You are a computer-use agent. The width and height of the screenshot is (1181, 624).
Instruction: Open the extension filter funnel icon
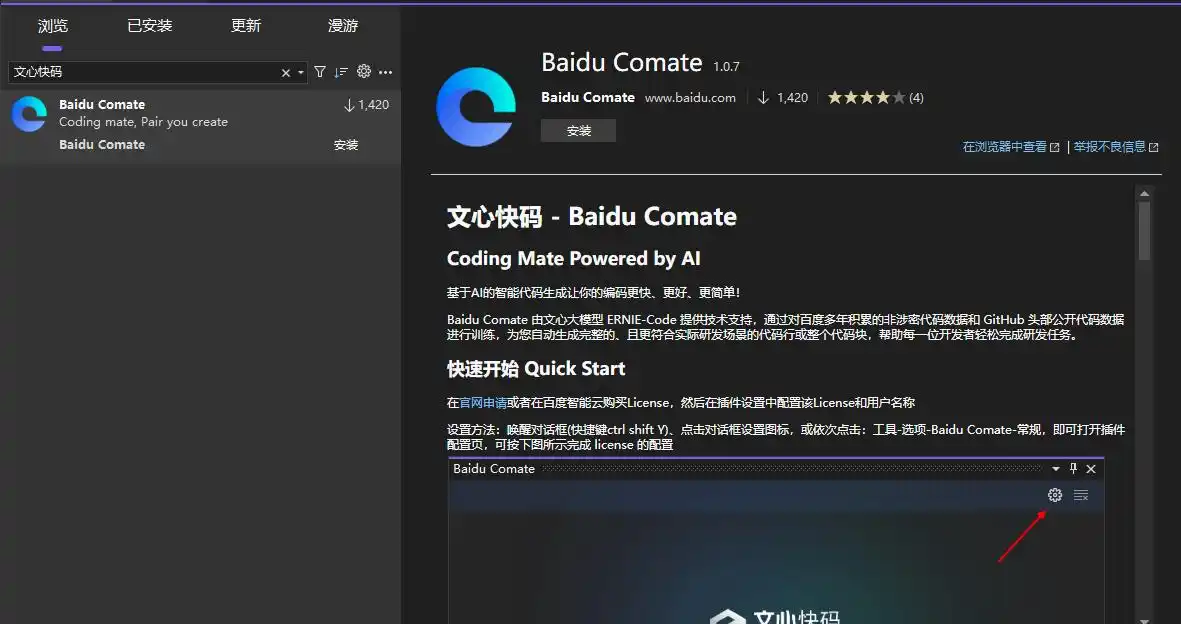tap(320, 72)
